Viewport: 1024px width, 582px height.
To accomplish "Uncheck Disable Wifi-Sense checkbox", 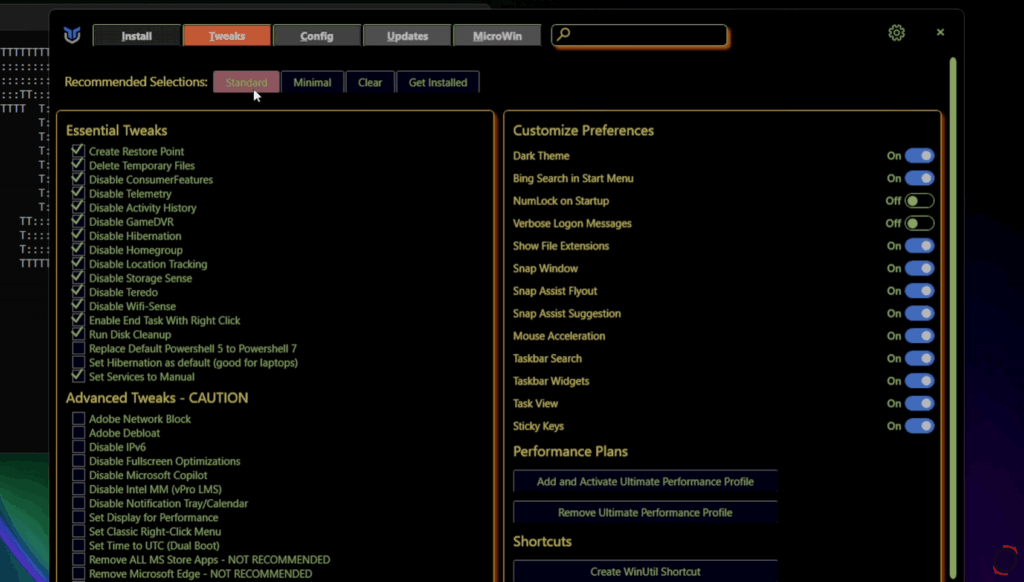I will (78, 306).
